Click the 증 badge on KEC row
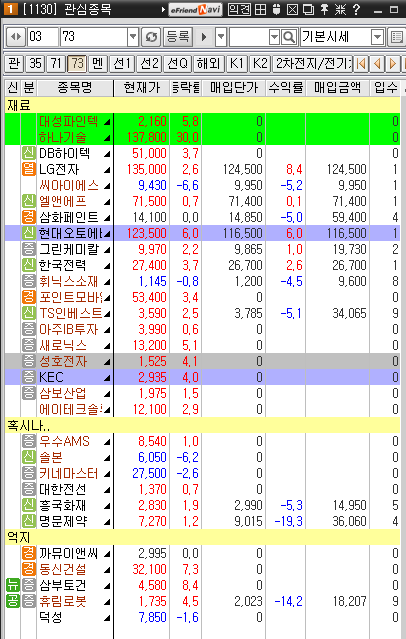Image resolution: width=406 pixels, height=639 pixels. [x=28, y=377]
